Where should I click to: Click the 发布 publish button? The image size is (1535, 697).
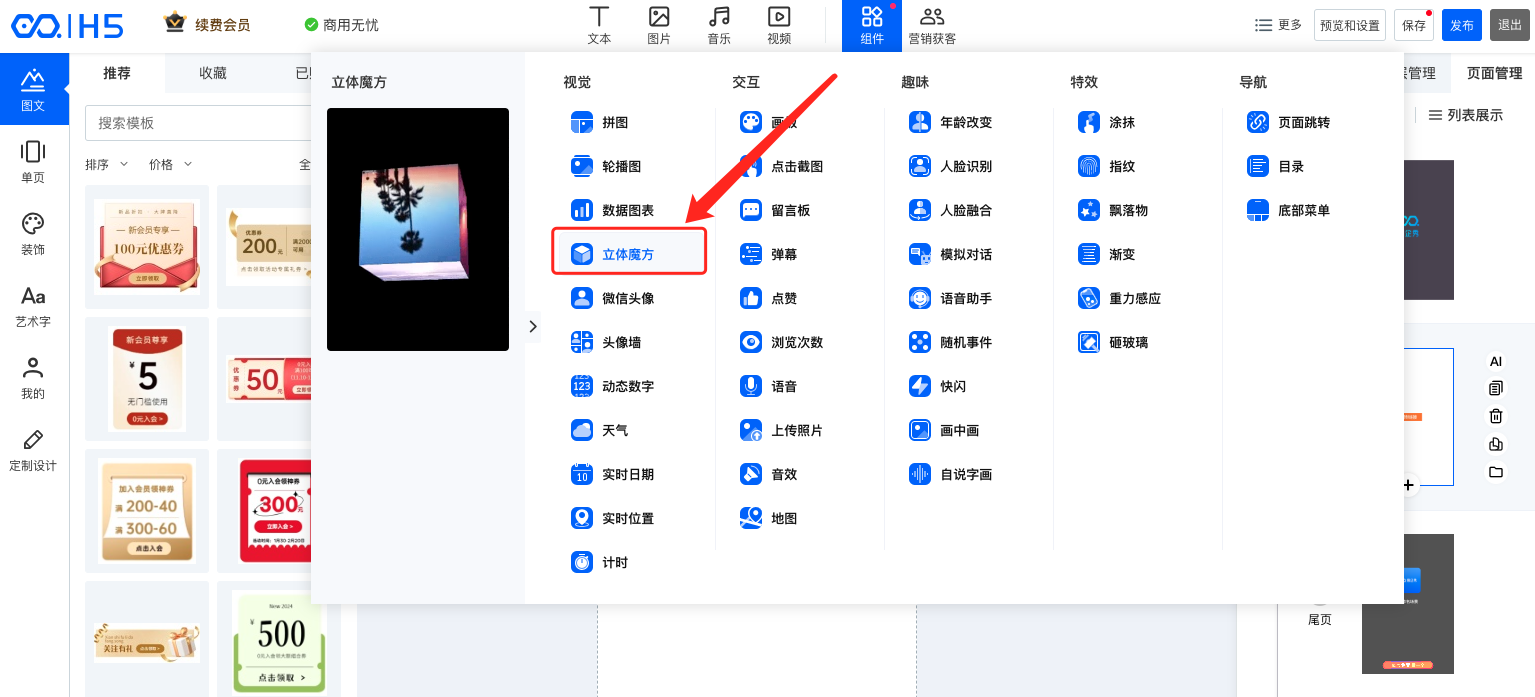(x=1462, y=25)
